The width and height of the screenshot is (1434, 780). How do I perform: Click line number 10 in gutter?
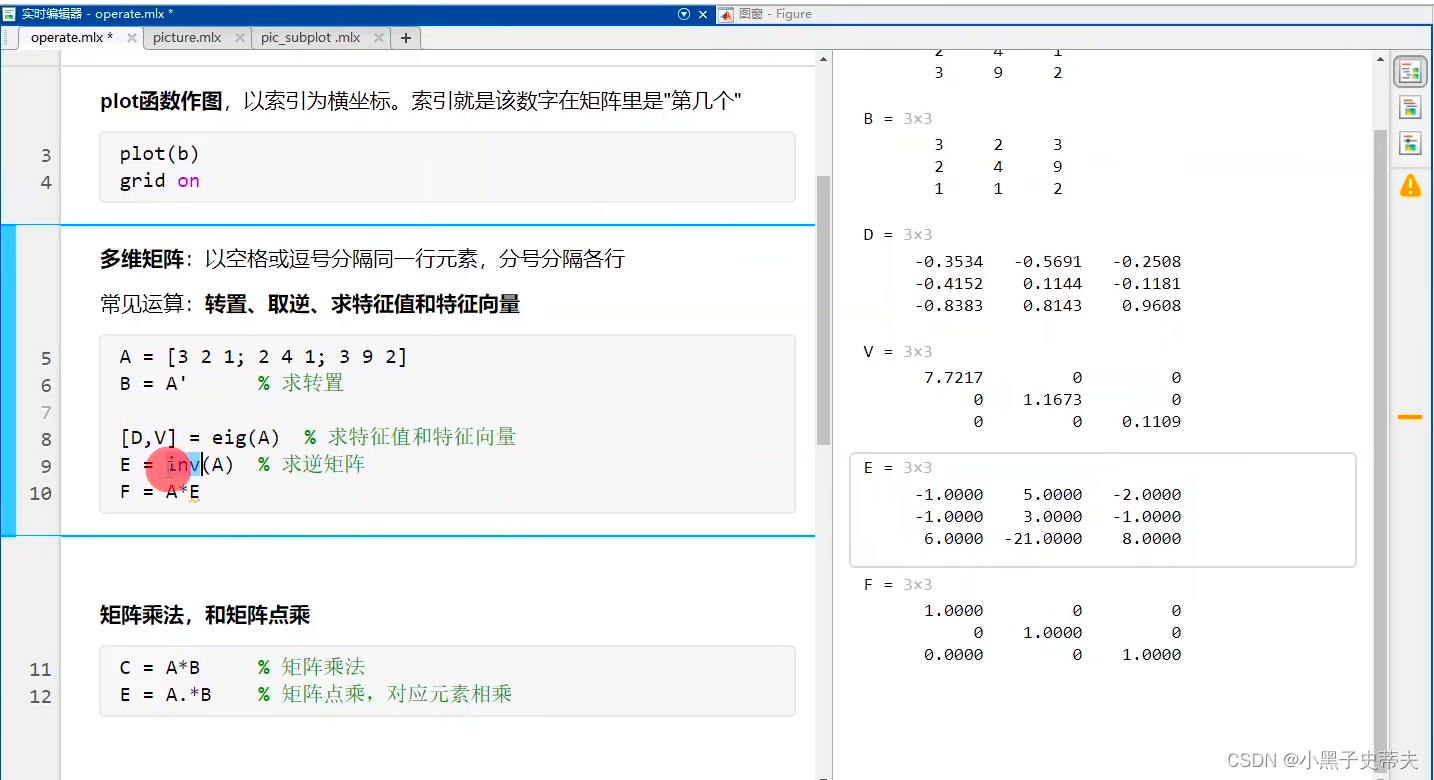point(40,493)
